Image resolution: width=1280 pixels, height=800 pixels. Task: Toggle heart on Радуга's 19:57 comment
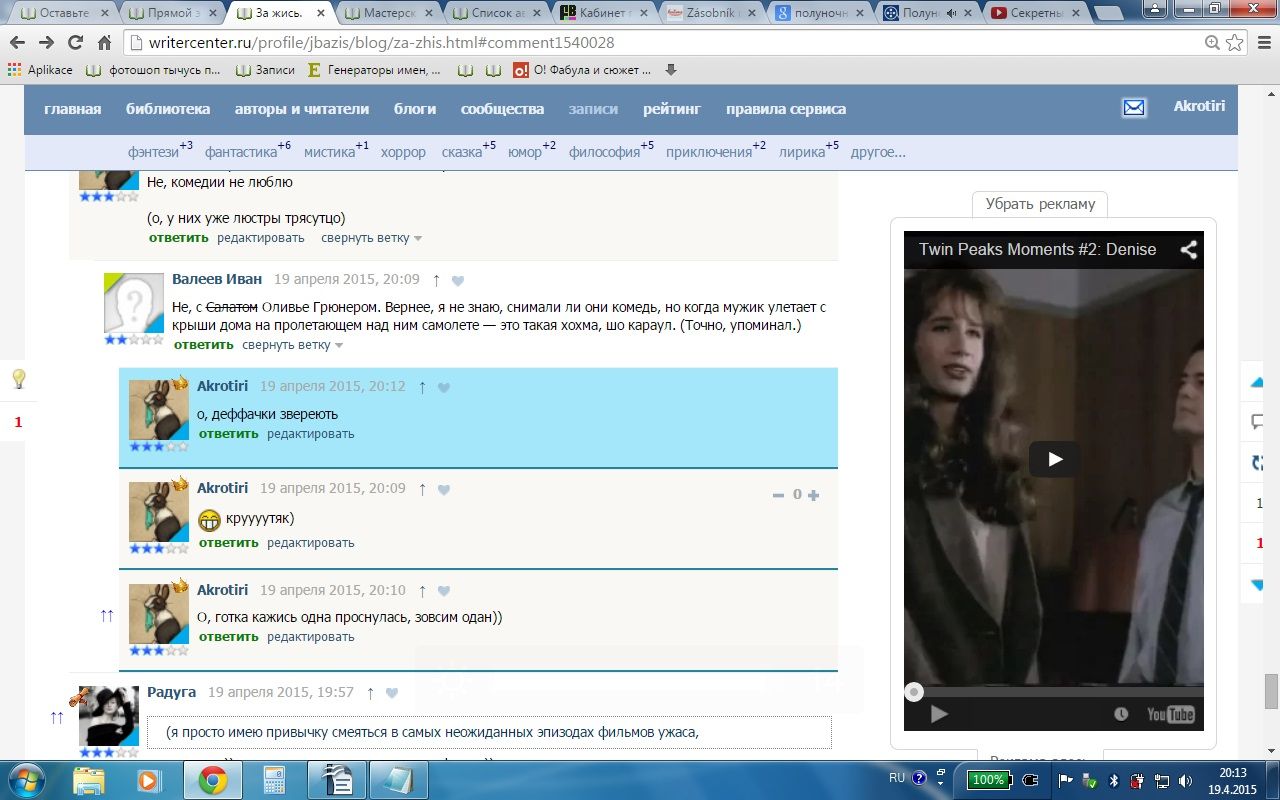[392, 693]
